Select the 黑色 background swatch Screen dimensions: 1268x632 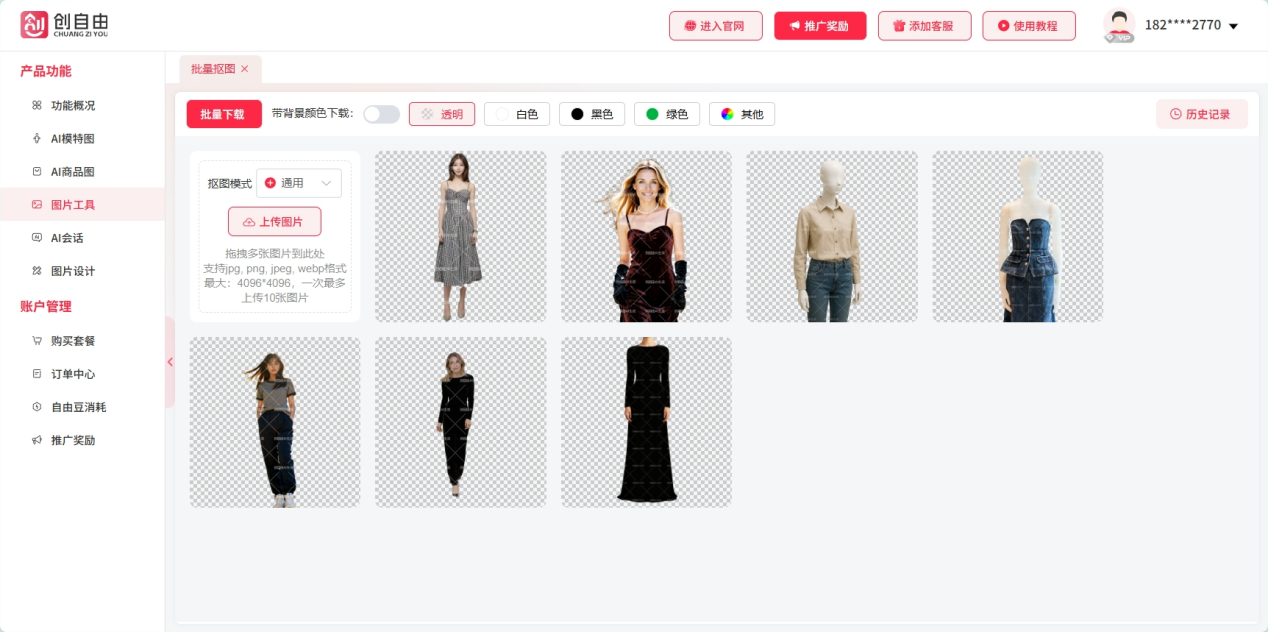point(591,114)
